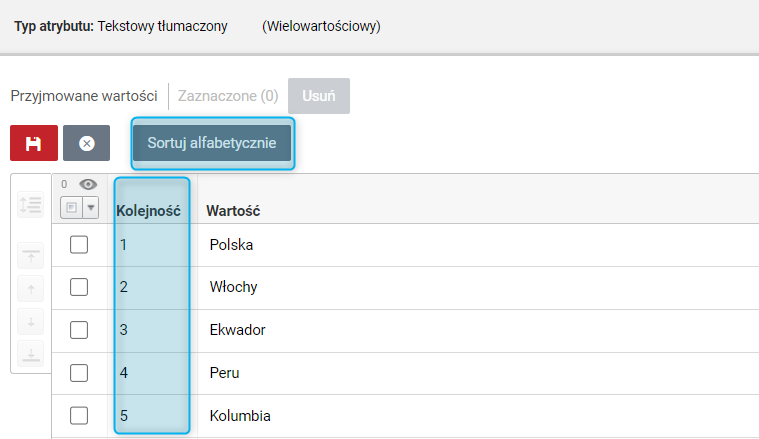Toggle the select-all checkbox in table header
This screenshot has height=439, width=759.
71,208
